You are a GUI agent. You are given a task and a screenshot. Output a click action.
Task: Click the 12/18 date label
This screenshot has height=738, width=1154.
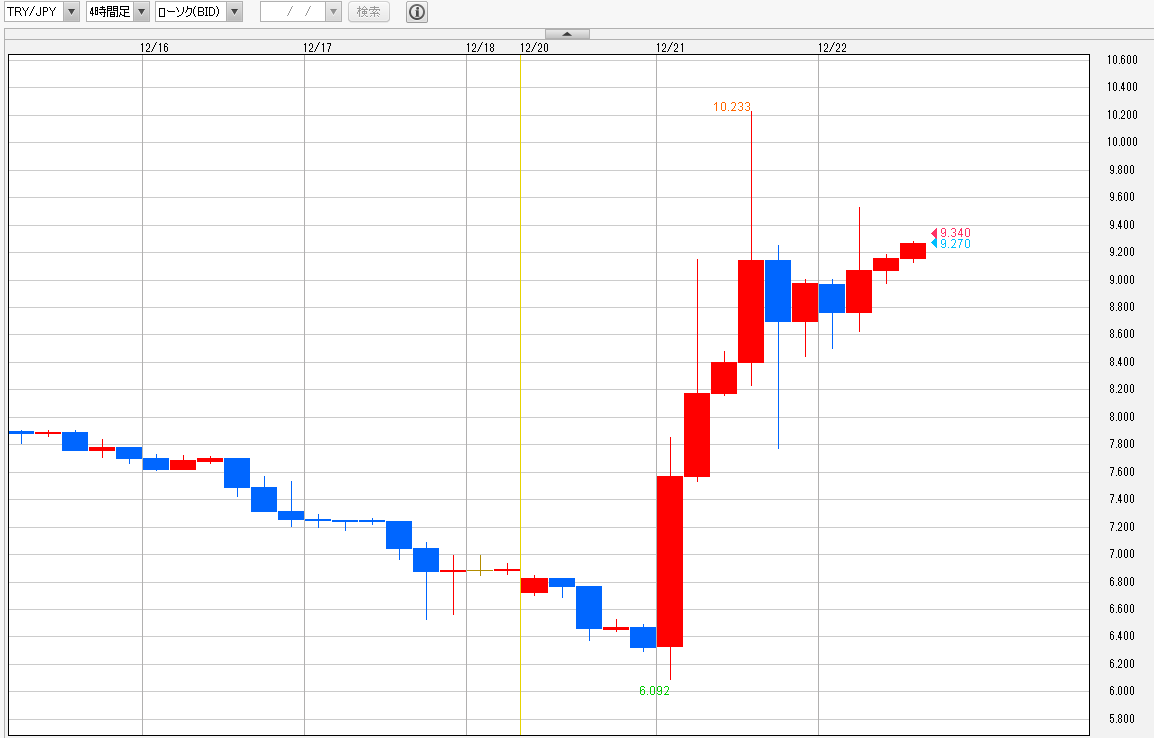[480, 48]
